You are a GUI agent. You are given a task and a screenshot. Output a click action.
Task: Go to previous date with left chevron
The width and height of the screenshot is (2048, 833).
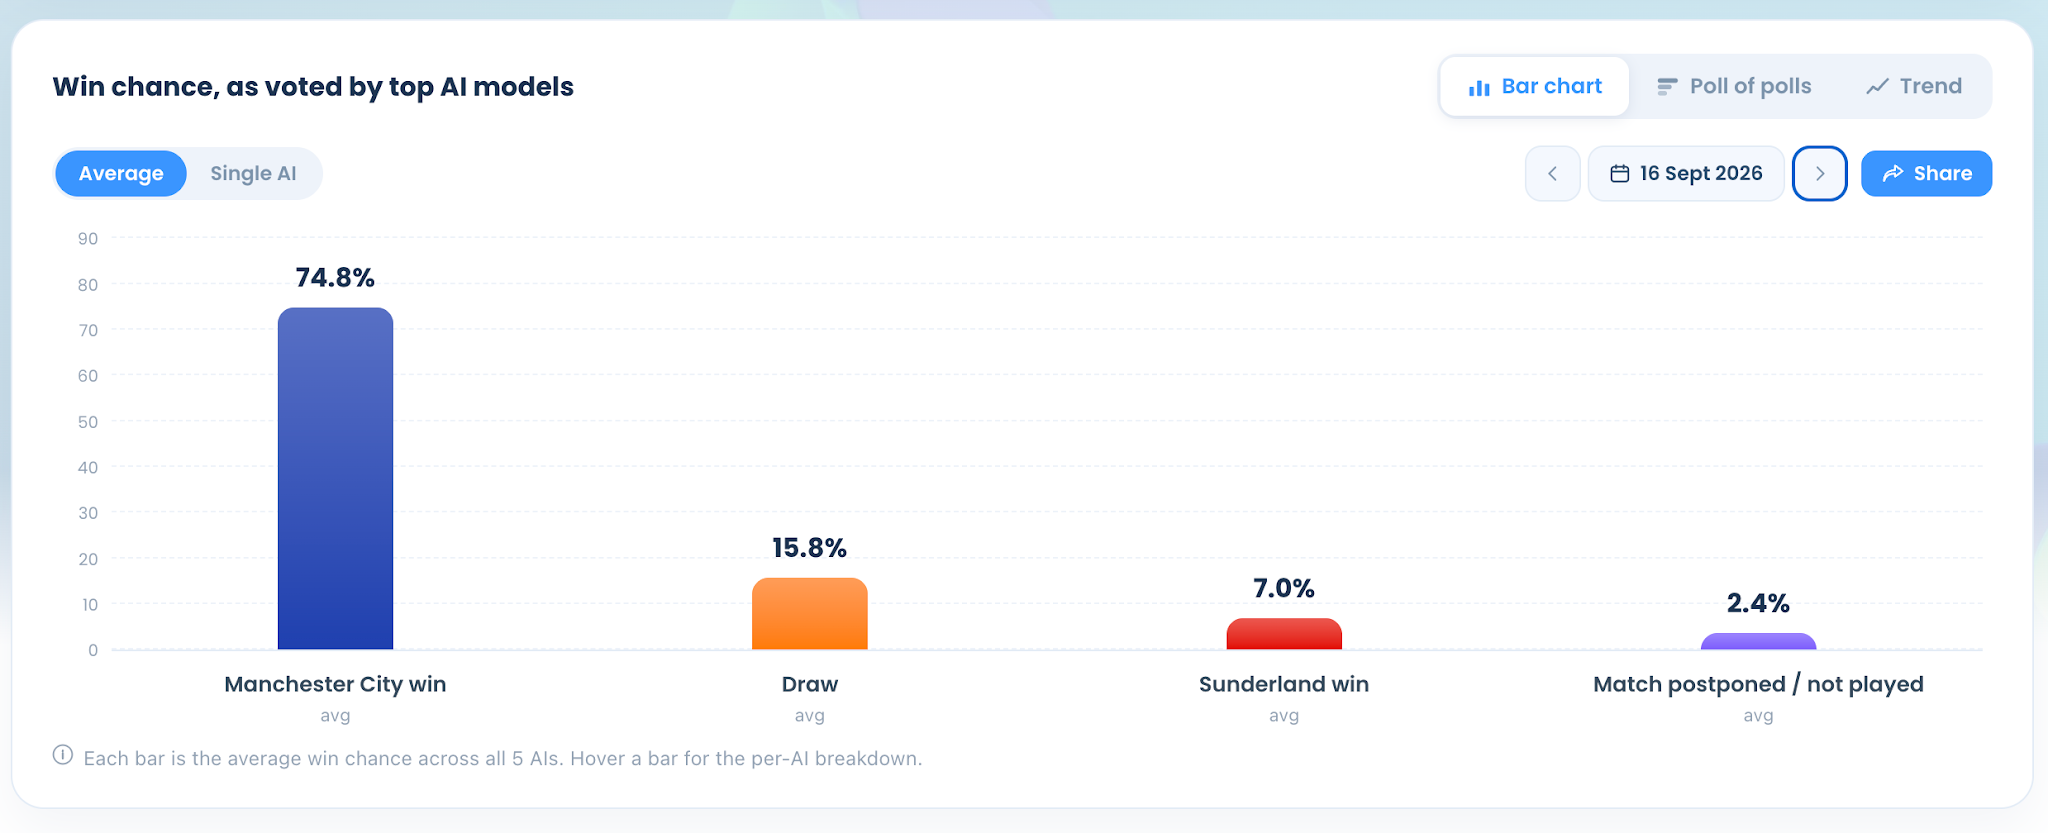(x=1552, y=174)
